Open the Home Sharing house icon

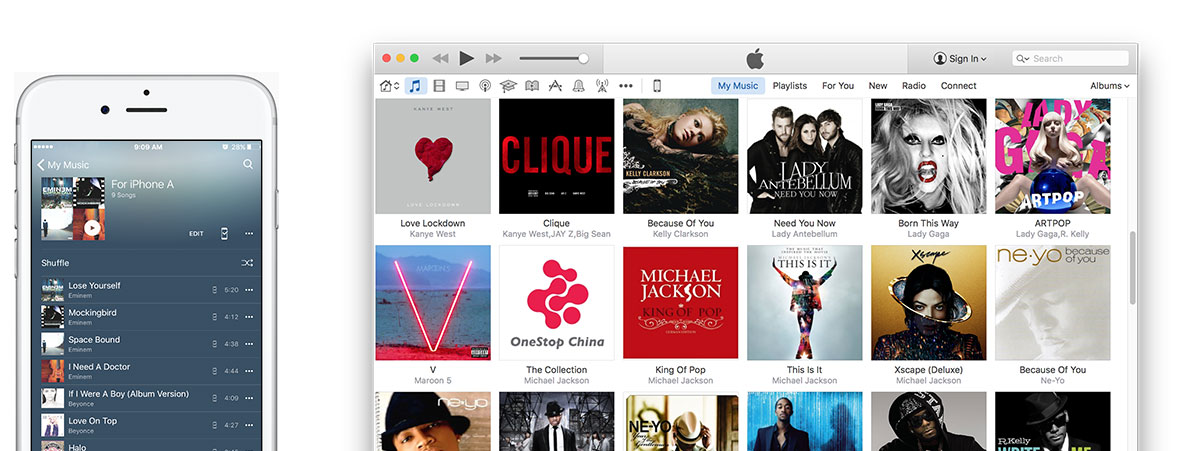pos(386,86)
